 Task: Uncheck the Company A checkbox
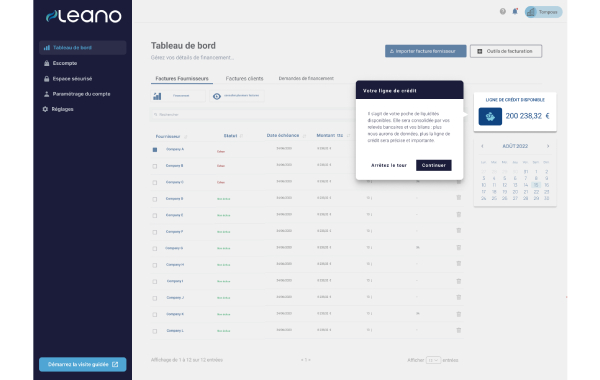click(x=155, y=150)
